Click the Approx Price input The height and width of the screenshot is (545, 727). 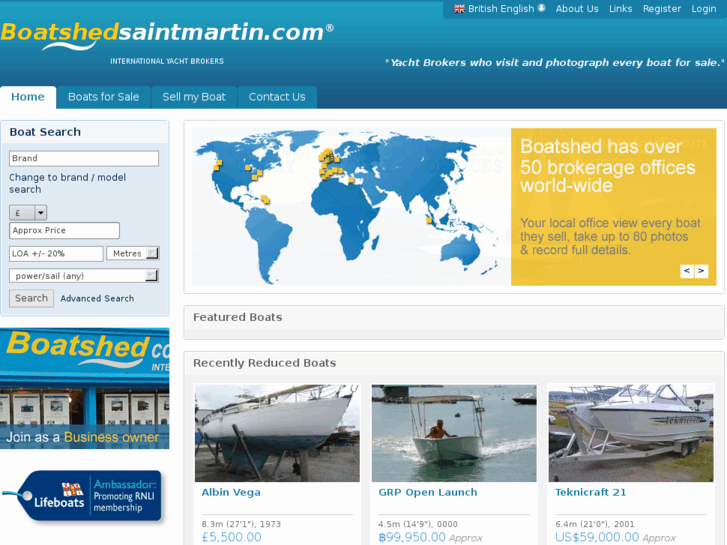pyautogui.click(x=64, y=231)
